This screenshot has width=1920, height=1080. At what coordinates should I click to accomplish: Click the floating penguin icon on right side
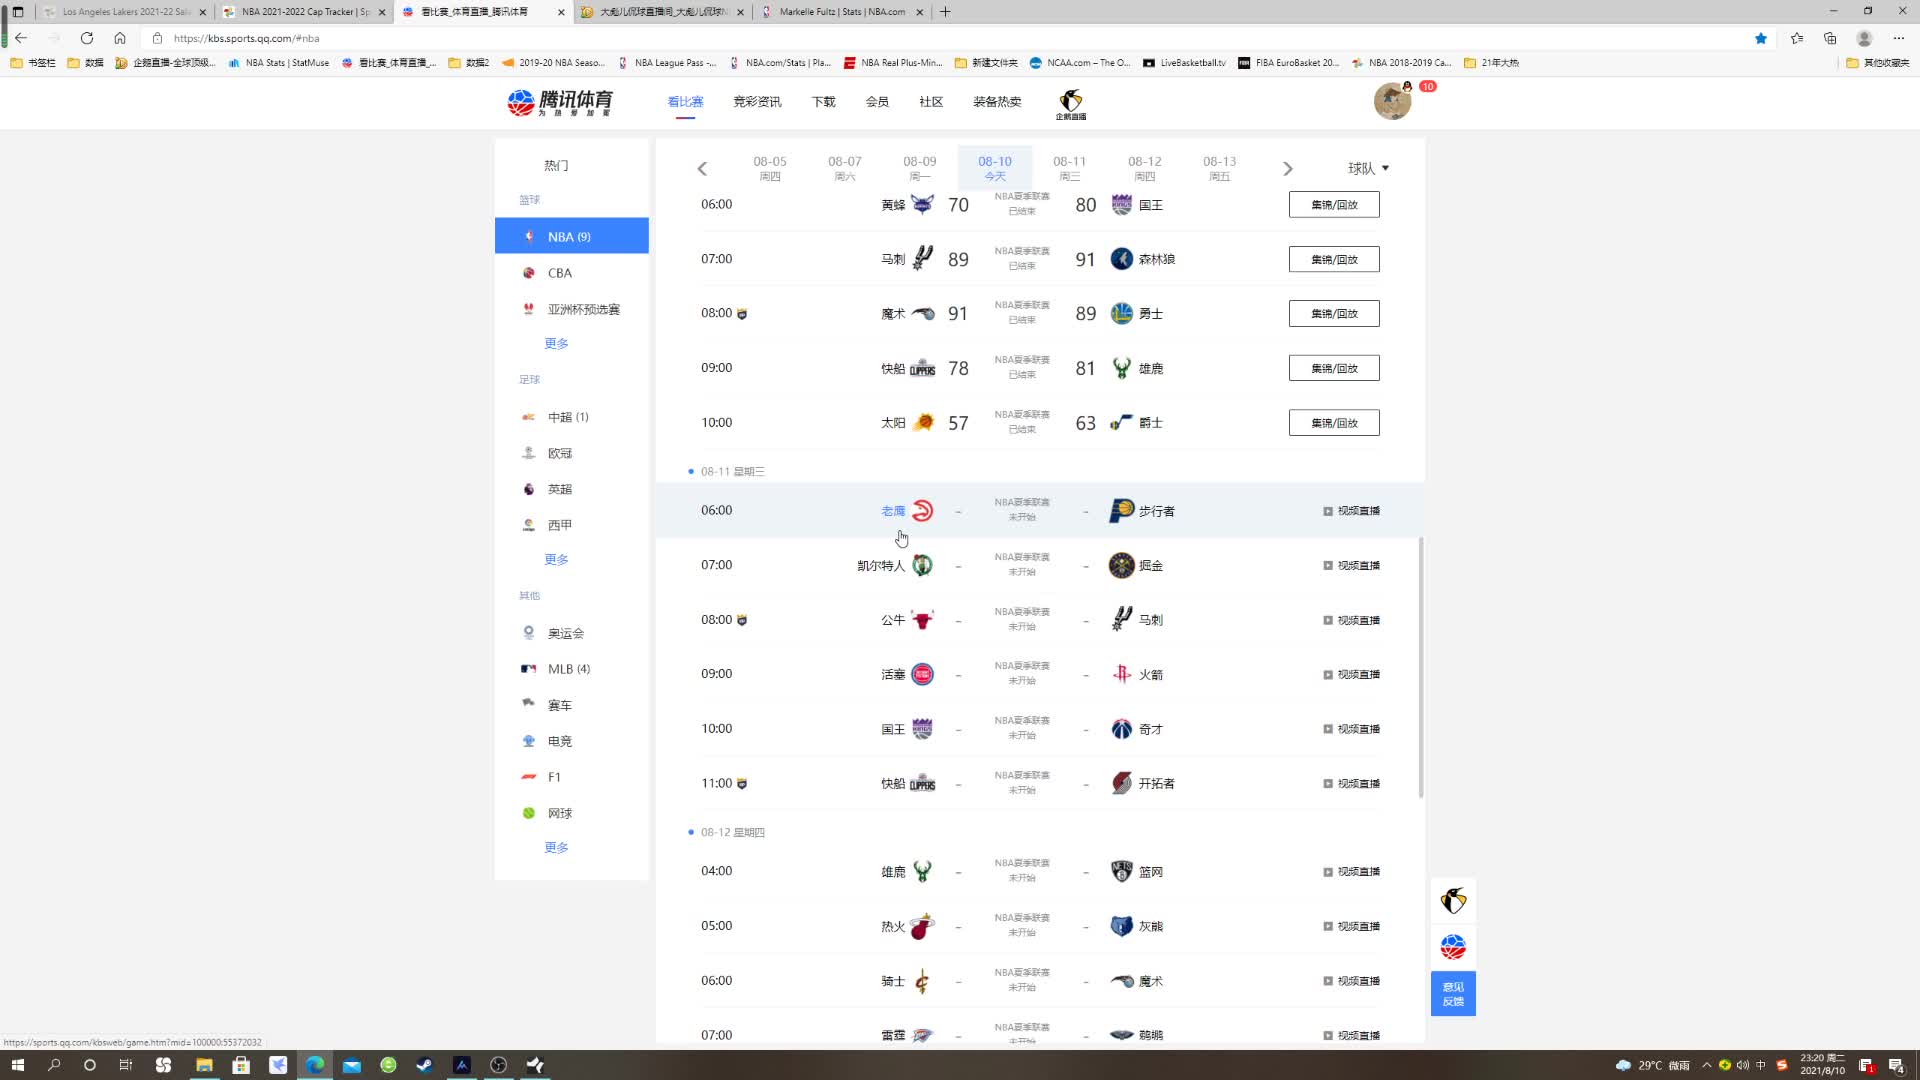pos(1453,901)
